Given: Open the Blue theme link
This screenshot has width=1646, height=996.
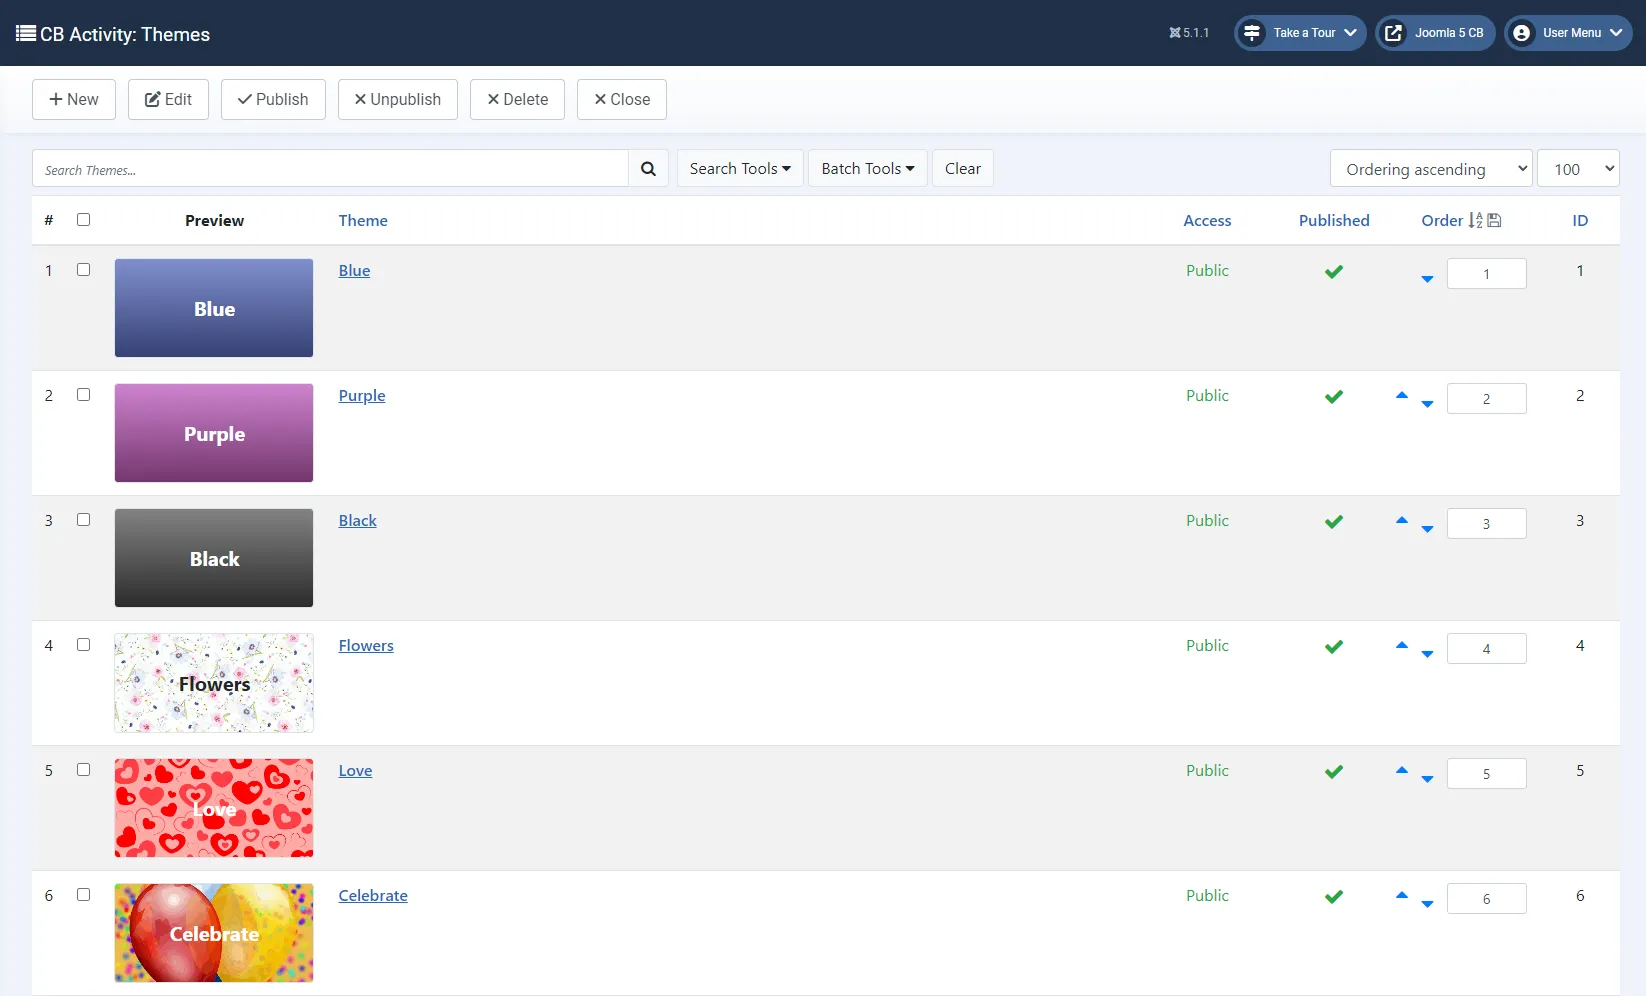Looking at the screenshot, I should tap(354, 271).
